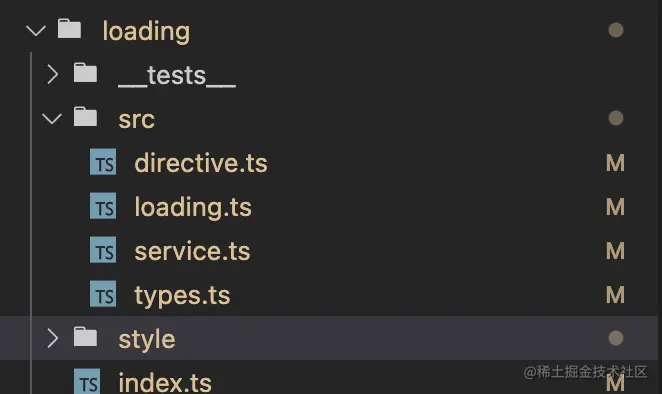
Task: Click the TS icon beside index.ts
Action: (87, 381)
